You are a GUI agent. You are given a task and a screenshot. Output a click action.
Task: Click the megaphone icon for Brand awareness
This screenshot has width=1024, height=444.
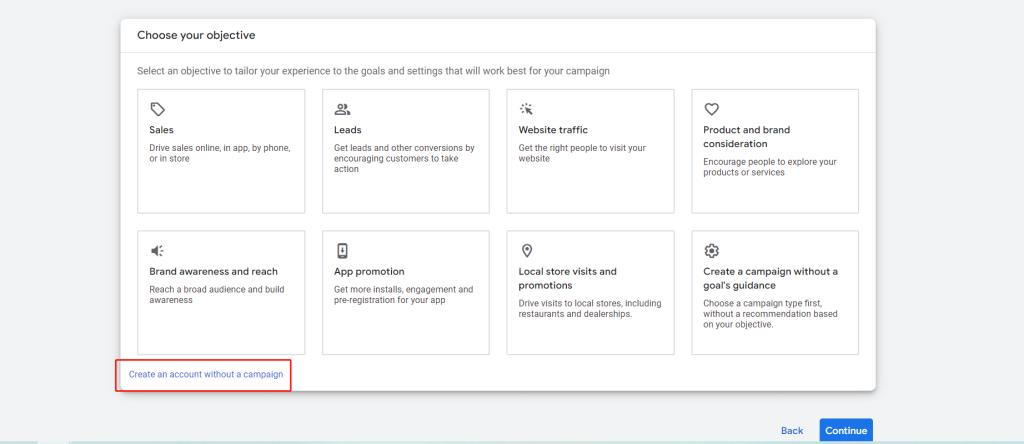click(x=157, y=251)
